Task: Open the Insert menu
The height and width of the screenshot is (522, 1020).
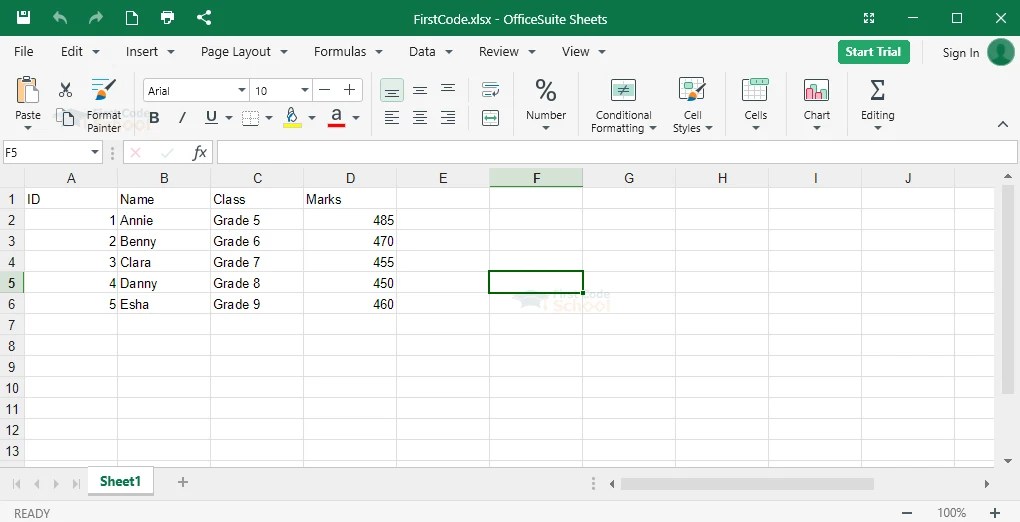Action: click(150, 51)
